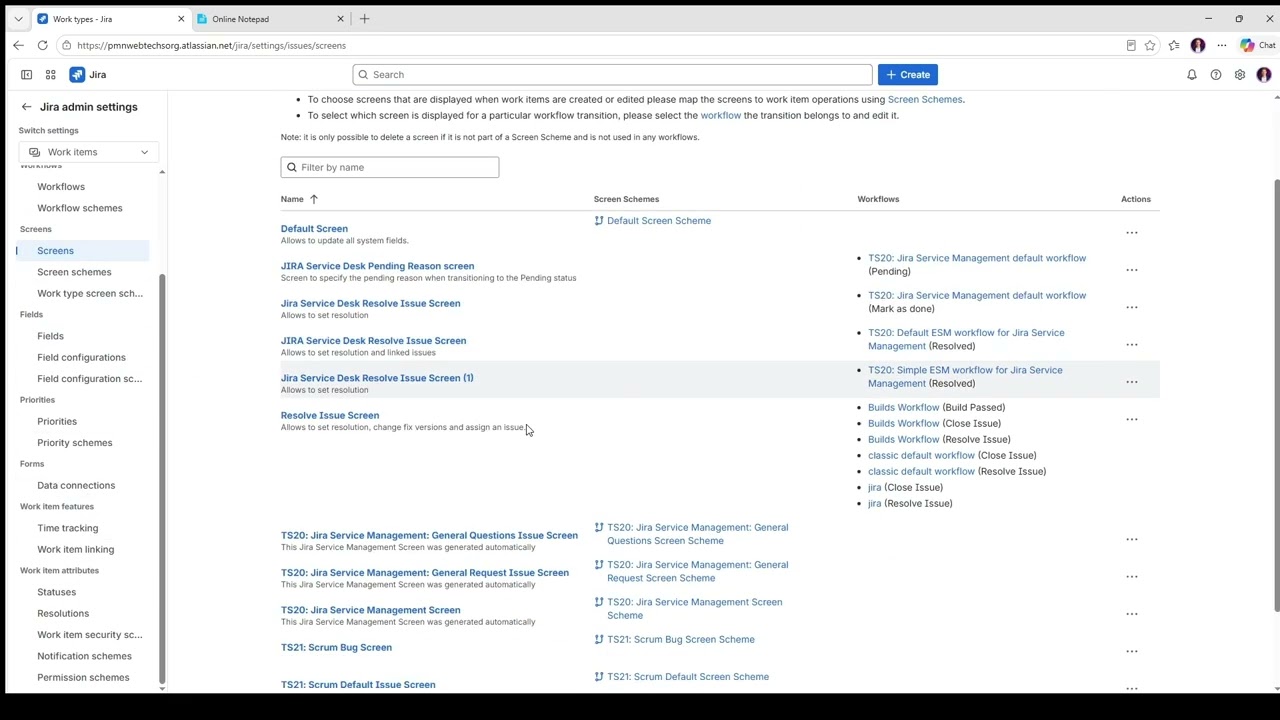
Task: Open a new browser tab
Action: click(x=364, y=19)
